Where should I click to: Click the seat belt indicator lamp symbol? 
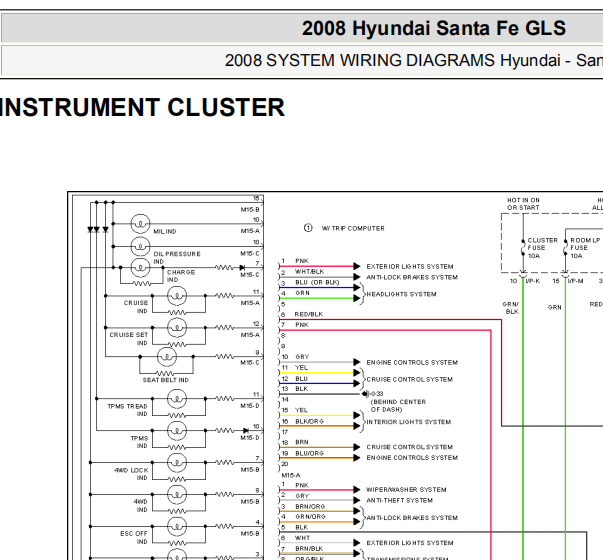point(167,357)
